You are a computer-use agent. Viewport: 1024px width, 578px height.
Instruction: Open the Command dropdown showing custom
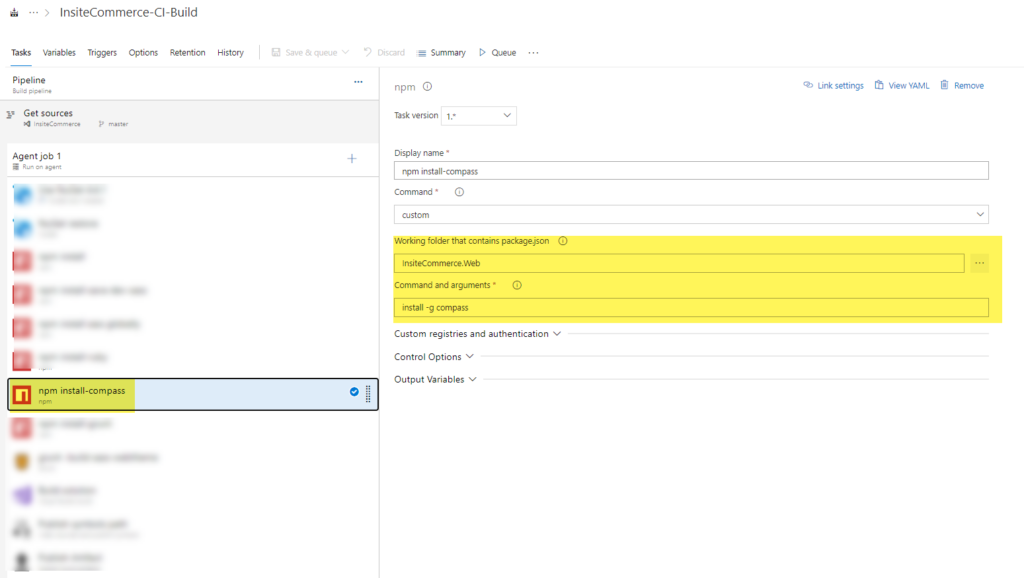pos(691,214)
